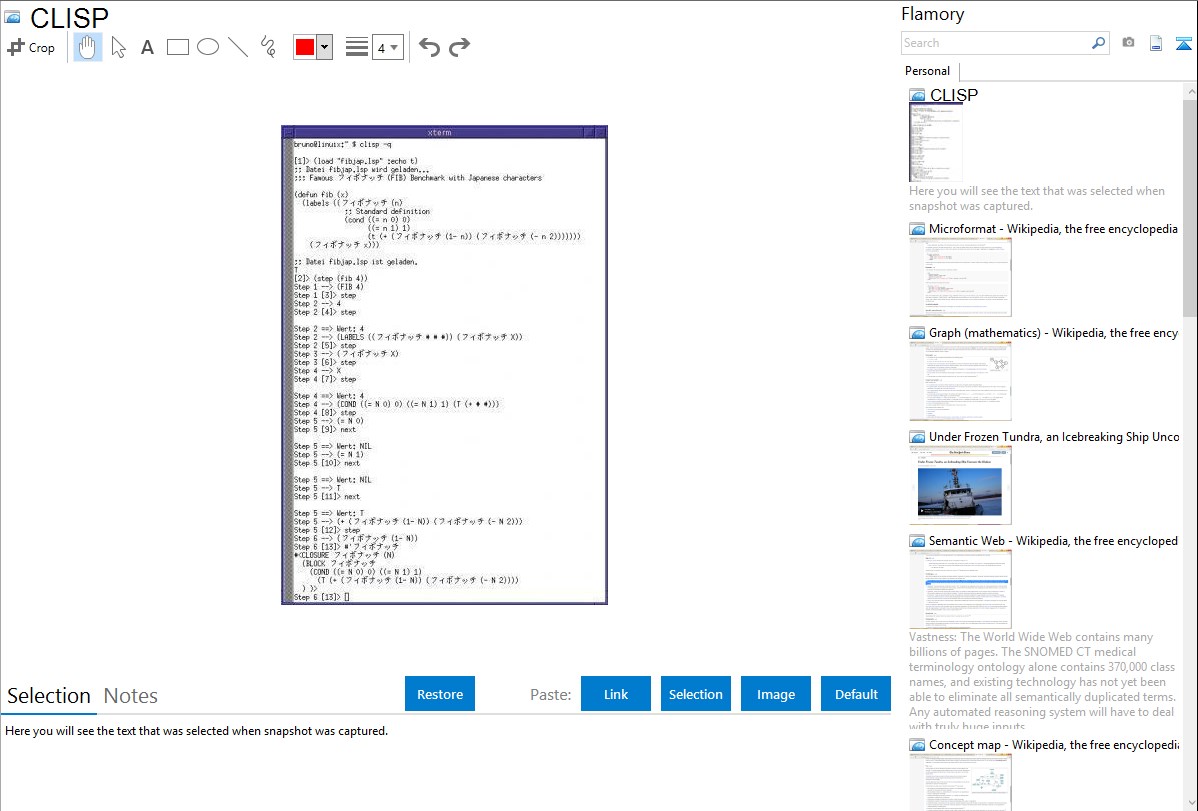1198x811 pixels.
Task: Select the freehand scribble tool
Action: 268,47
